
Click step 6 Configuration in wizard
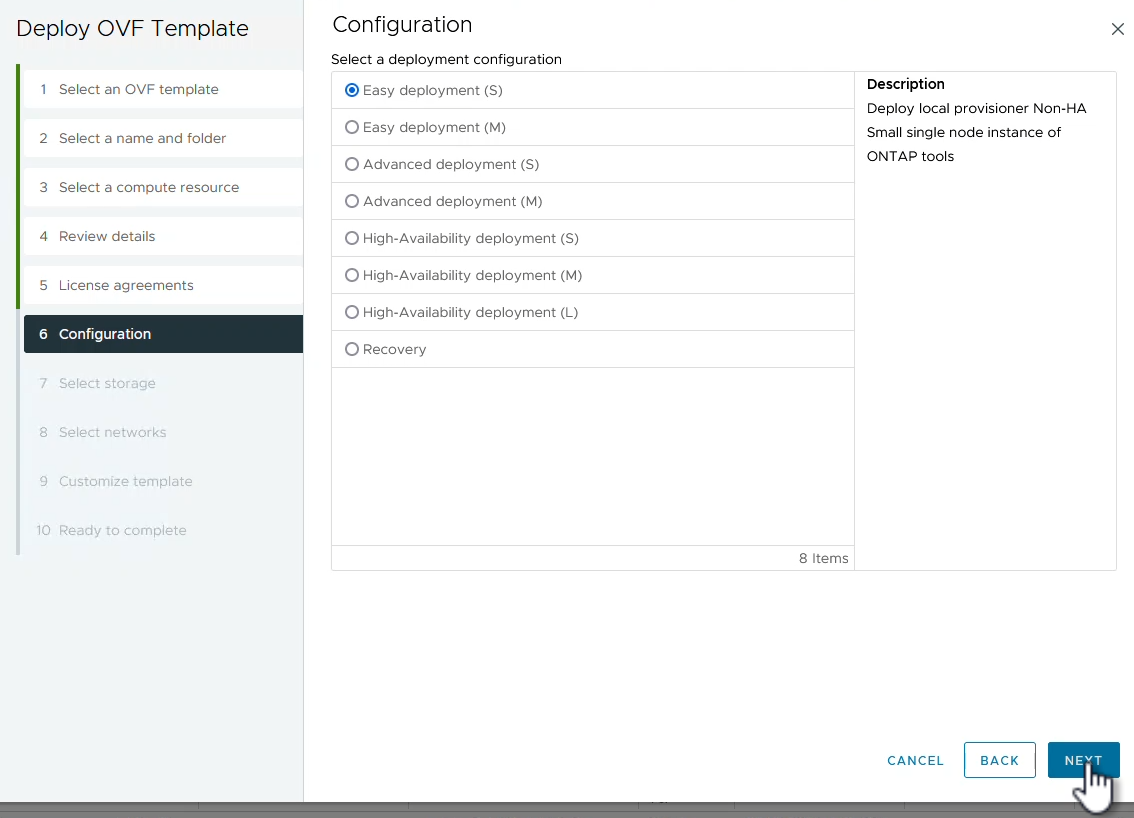[105, 334]
